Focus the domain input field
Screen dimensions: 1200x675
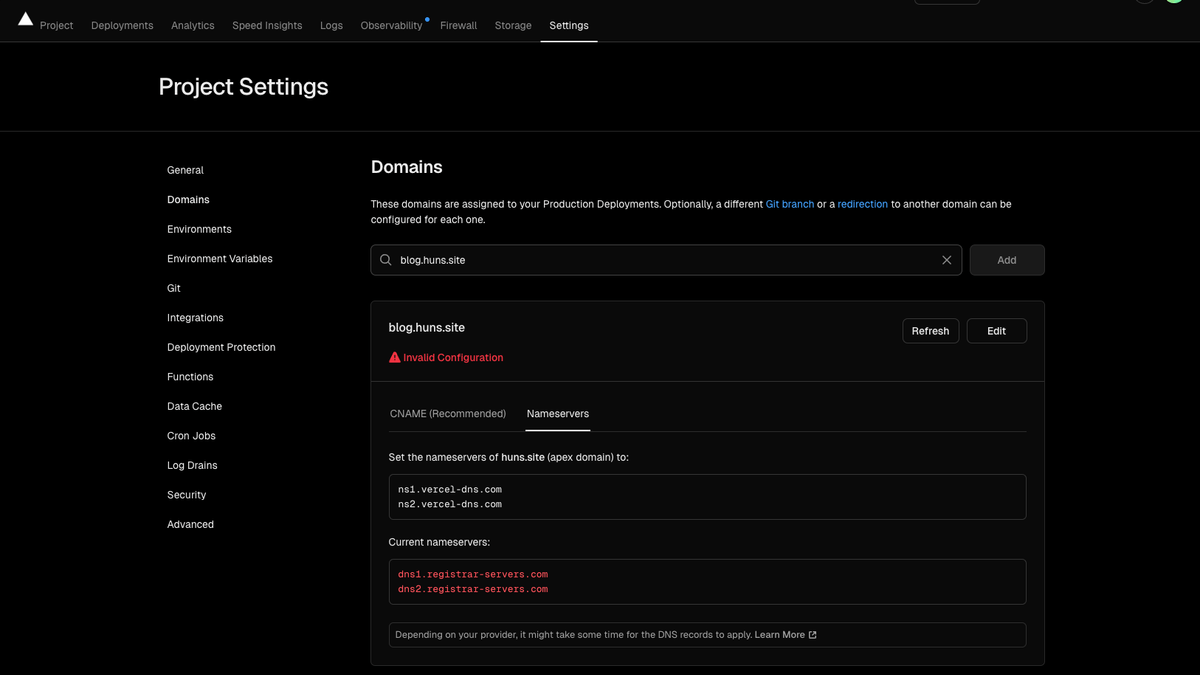[666, 260]
